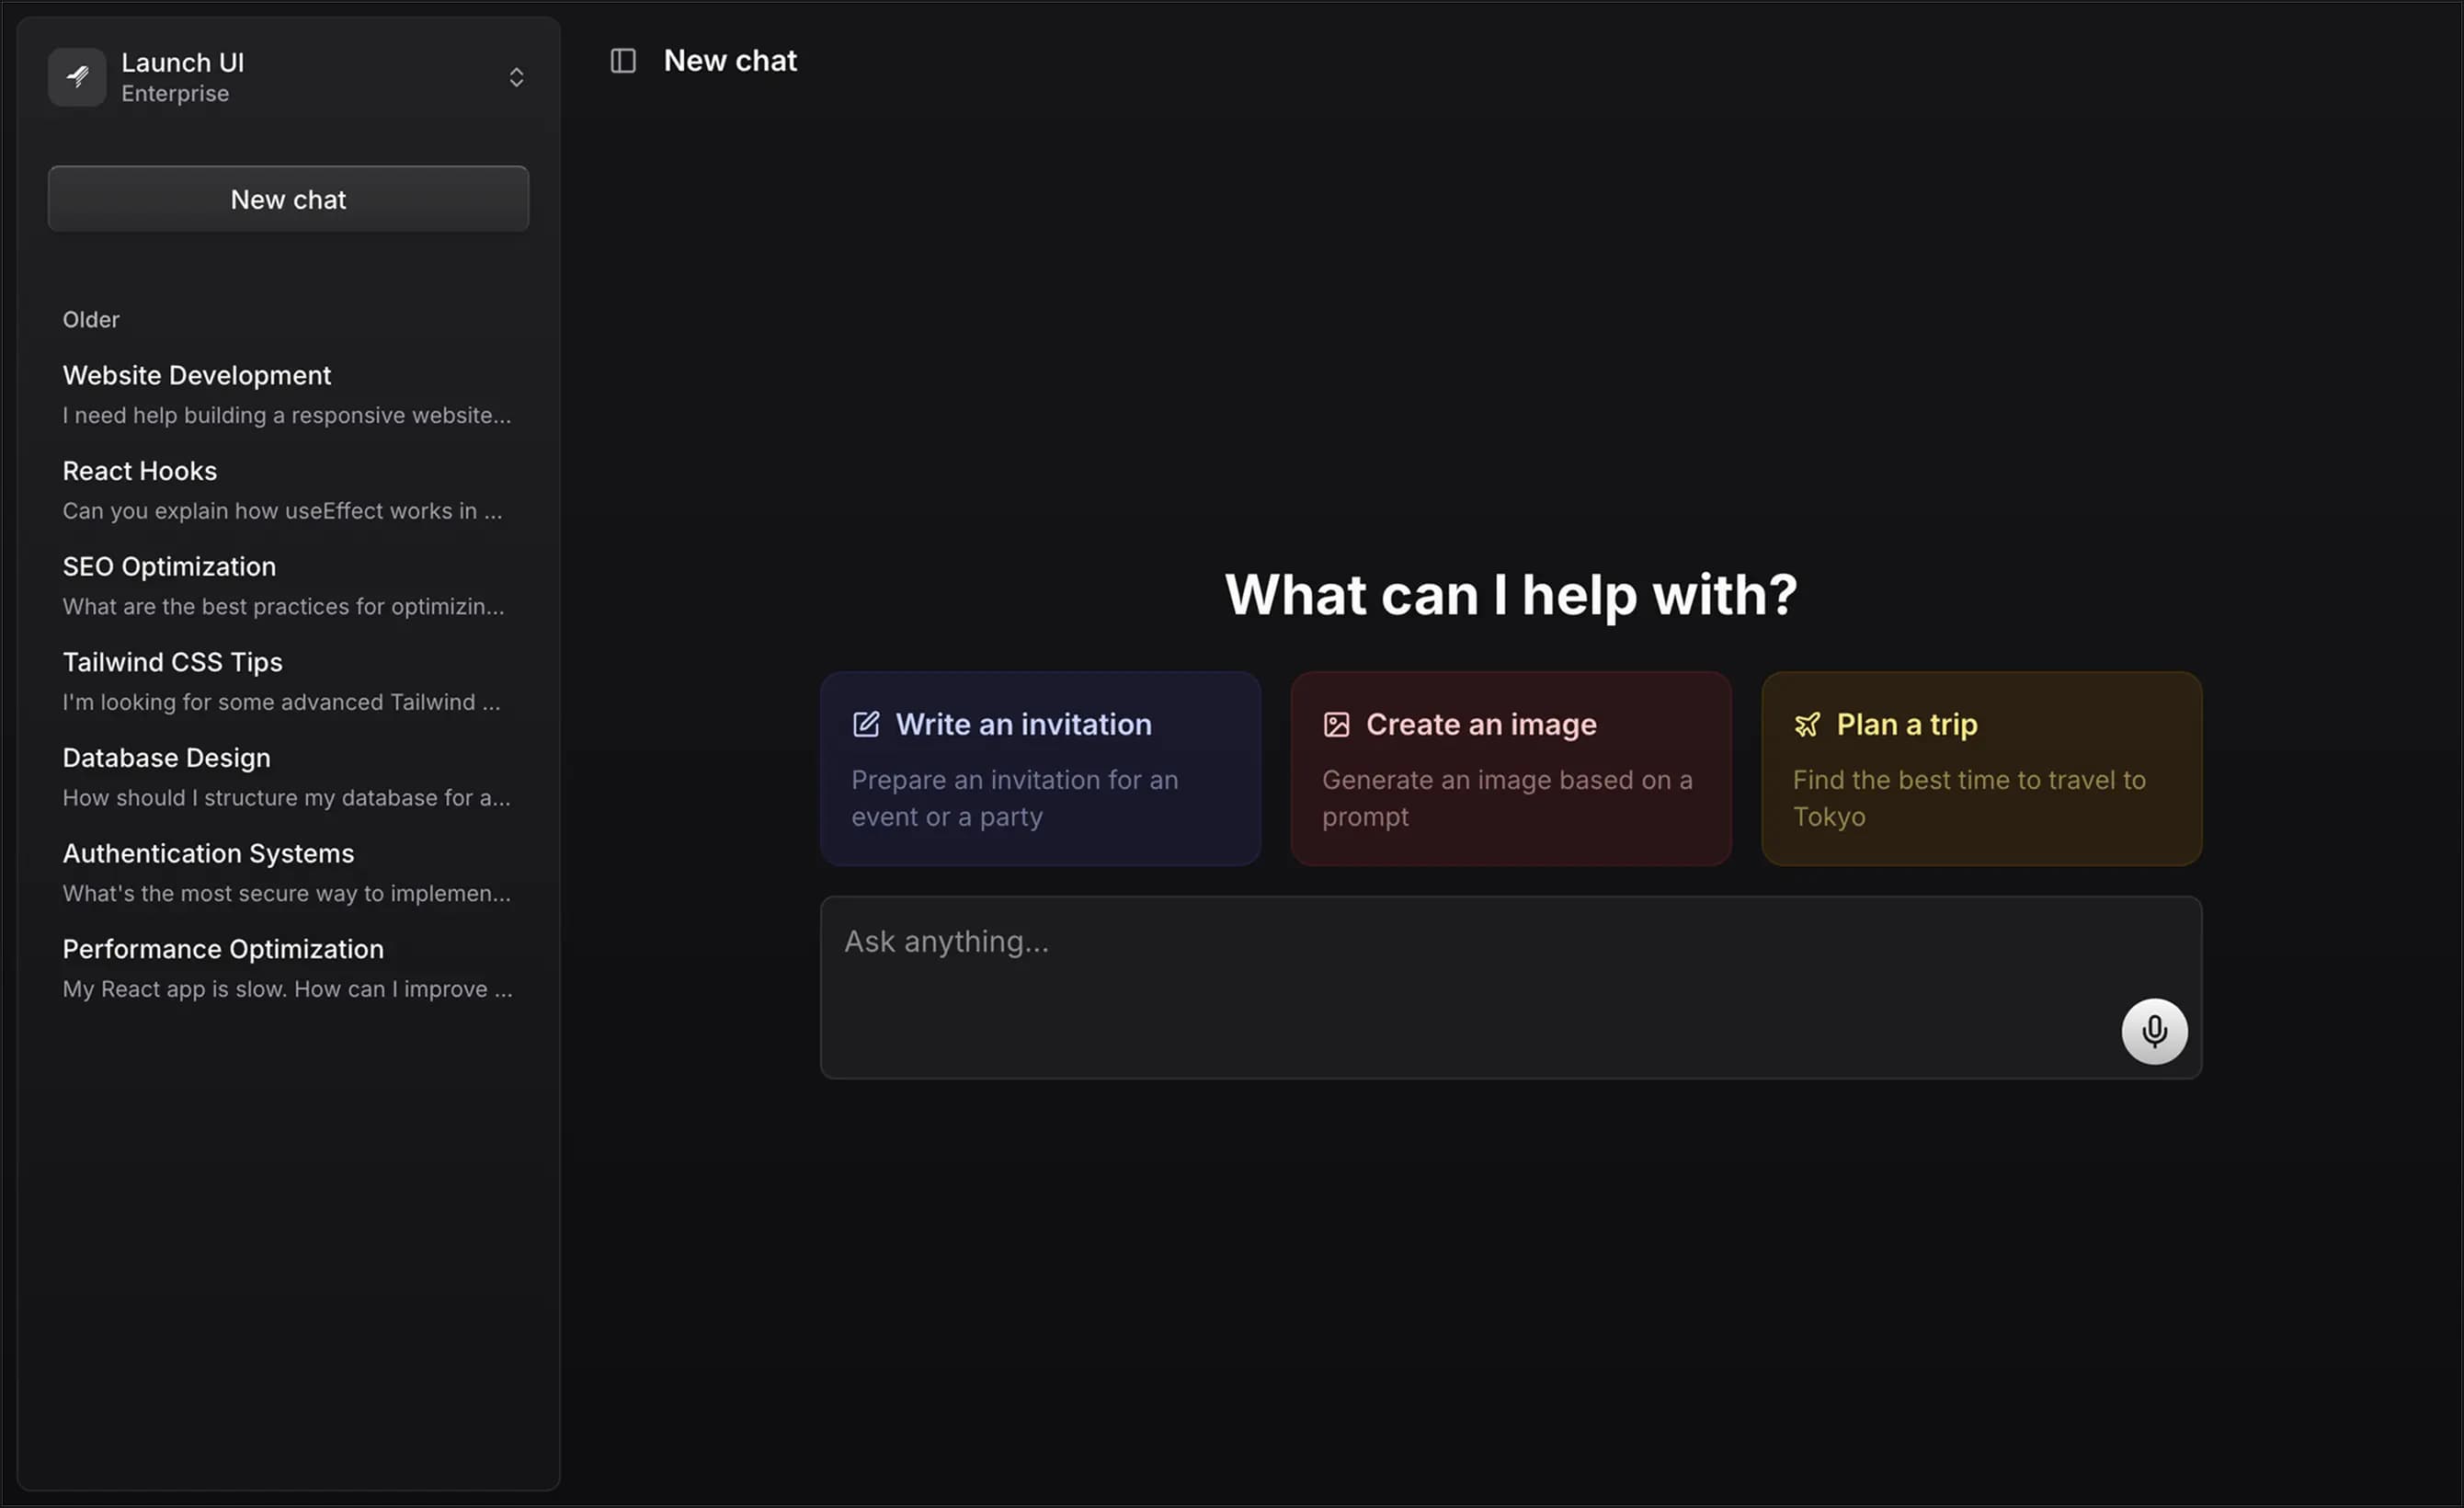Focus the Ask anything input field
The width and height of the screenshot is (2464, 1508).
coord(1510,987)
